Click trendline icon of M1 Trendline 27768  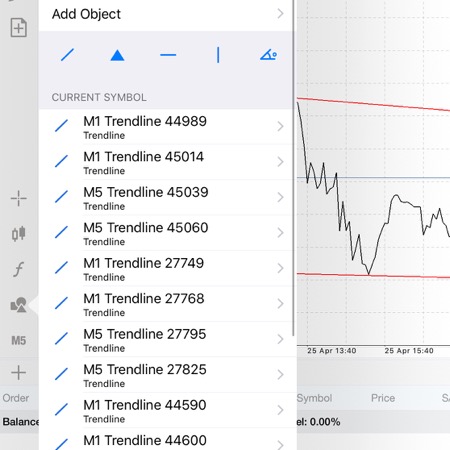click(61, 303)
